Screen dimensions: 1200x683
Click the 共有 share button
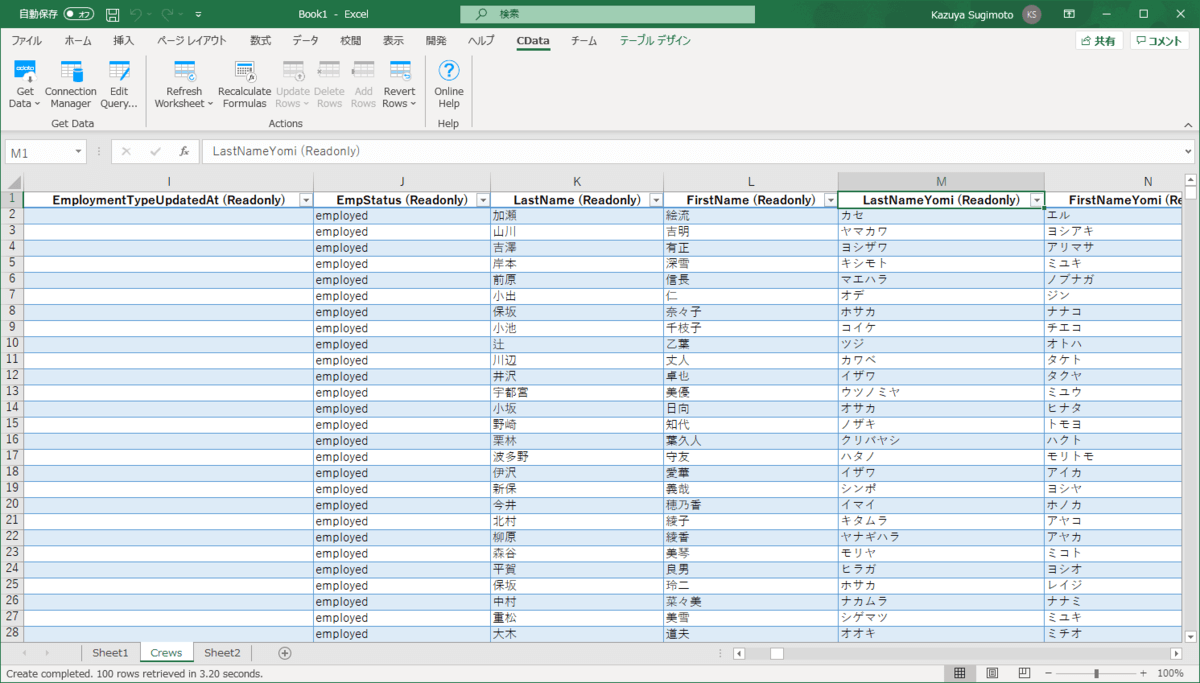pyautogui.click(x=1098, y=41)
